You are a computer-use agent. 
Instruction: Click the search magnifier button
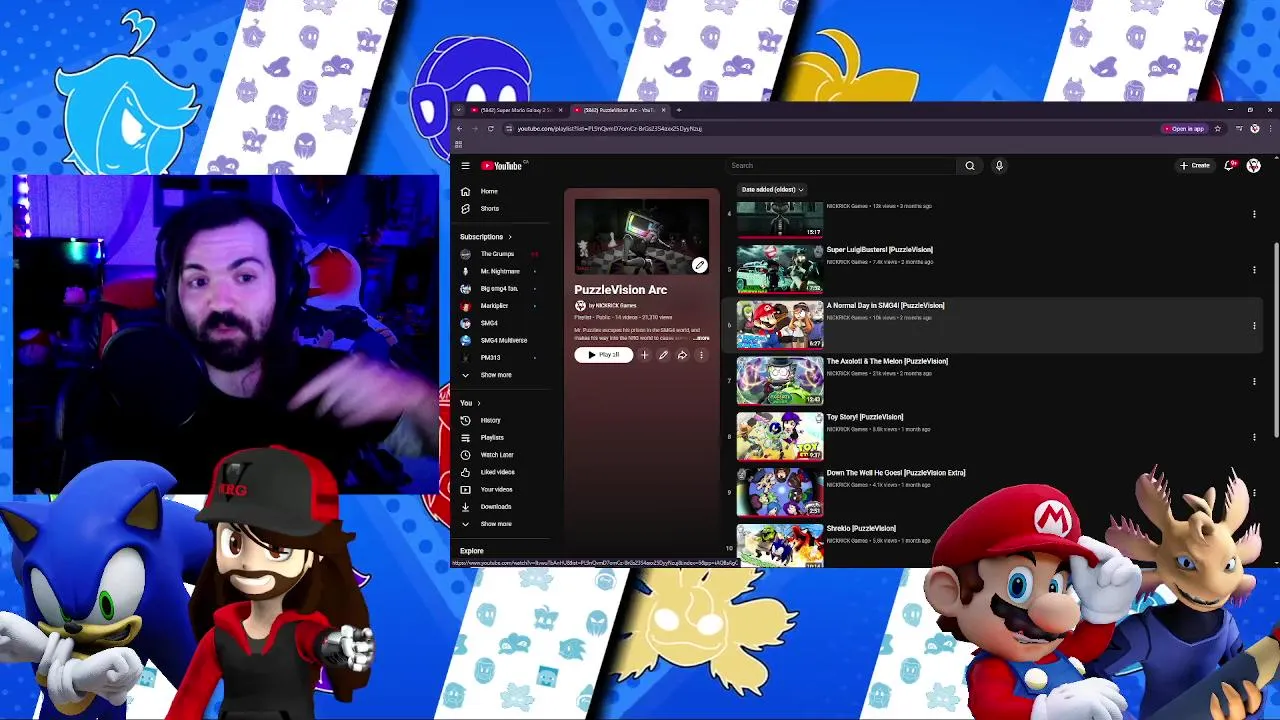tap(970, 166)
